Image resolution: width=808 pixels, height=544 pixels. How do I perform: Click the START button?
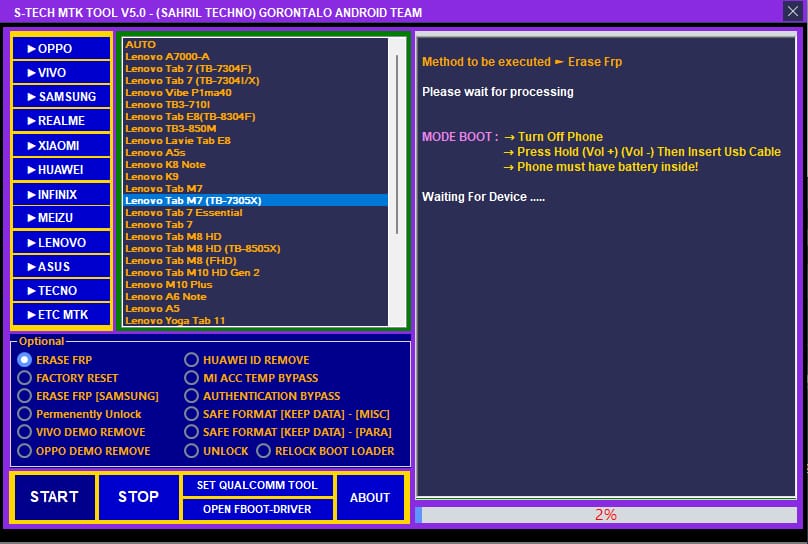tap(55, 497)
